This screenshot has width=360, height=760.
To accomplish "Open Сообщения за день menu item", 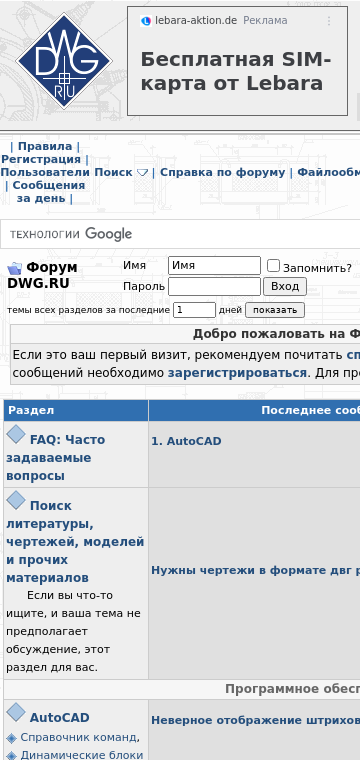I will point(48,191).
